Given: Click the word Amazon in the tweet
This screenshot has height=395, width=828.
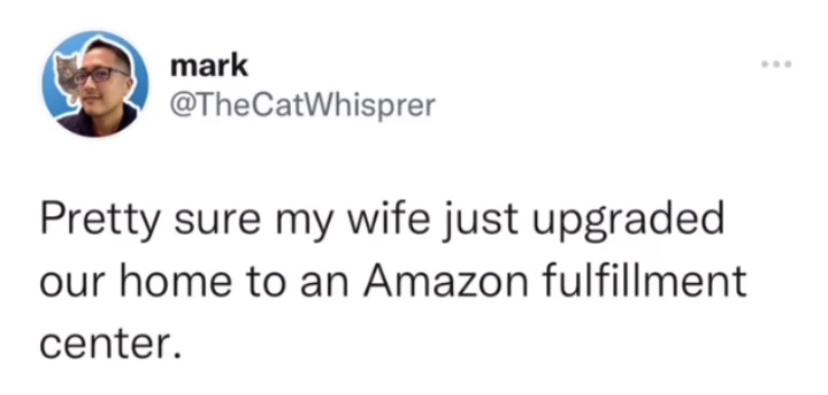Looking at the screenshot, I should pyautogui.click(x=447, y=279).
